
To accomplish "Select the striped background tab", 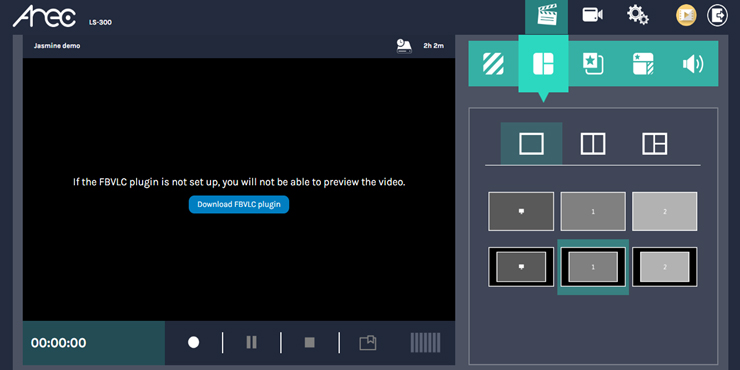I will pos(493,64).
